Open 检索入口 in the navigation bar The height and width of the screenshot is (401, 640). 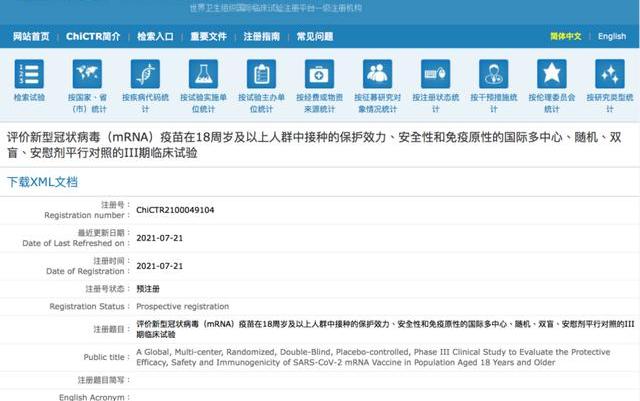155,37
